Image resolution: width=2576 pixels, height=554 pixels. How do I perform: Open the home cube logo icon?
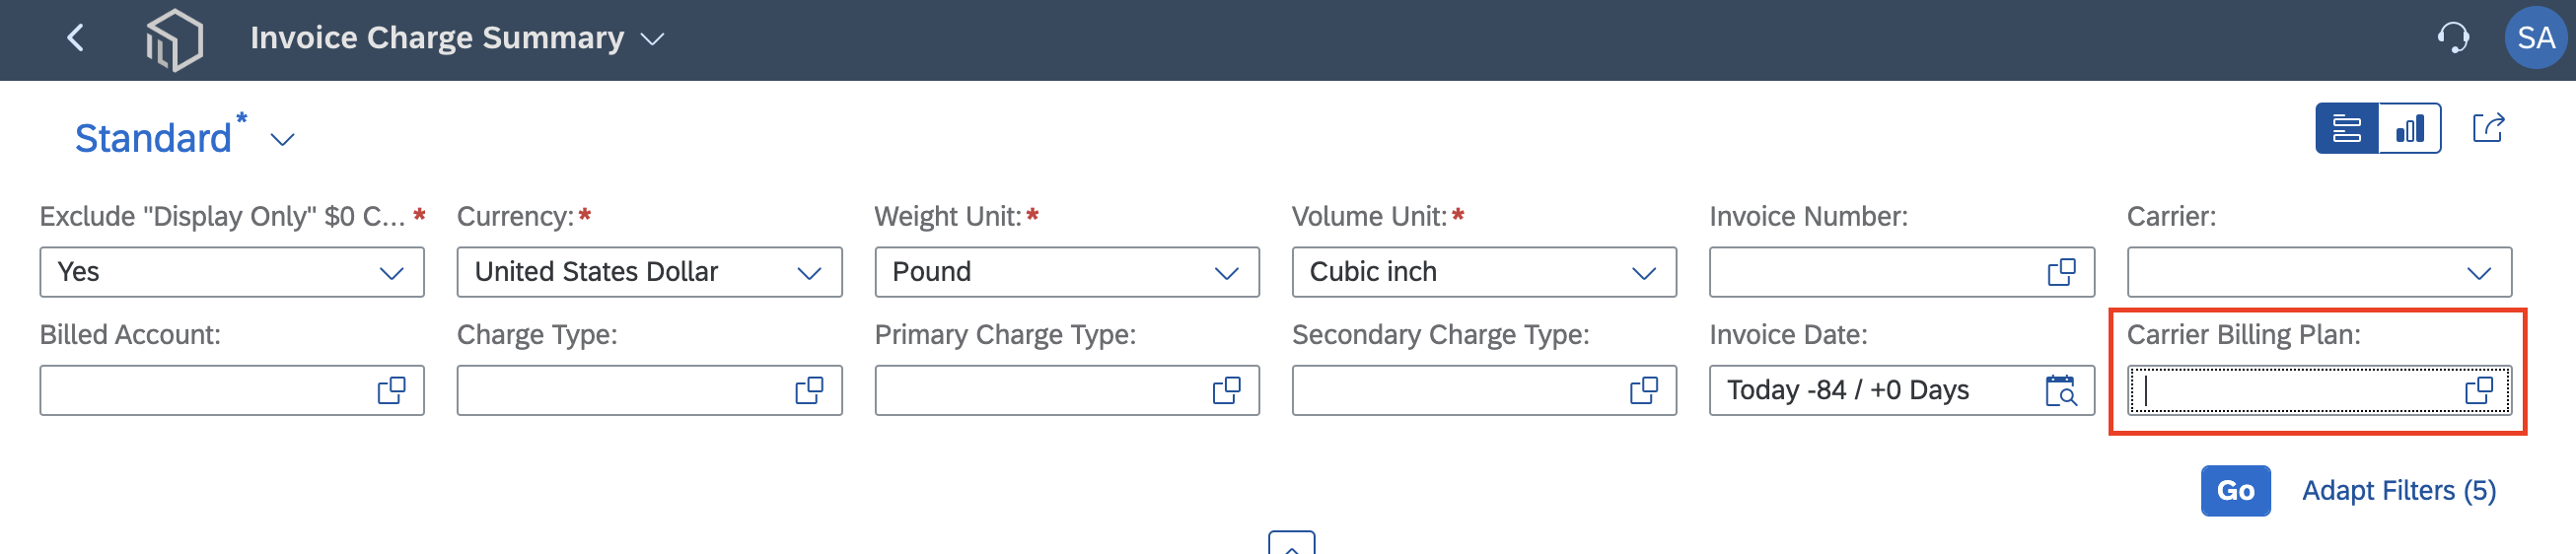pos(174,39)
